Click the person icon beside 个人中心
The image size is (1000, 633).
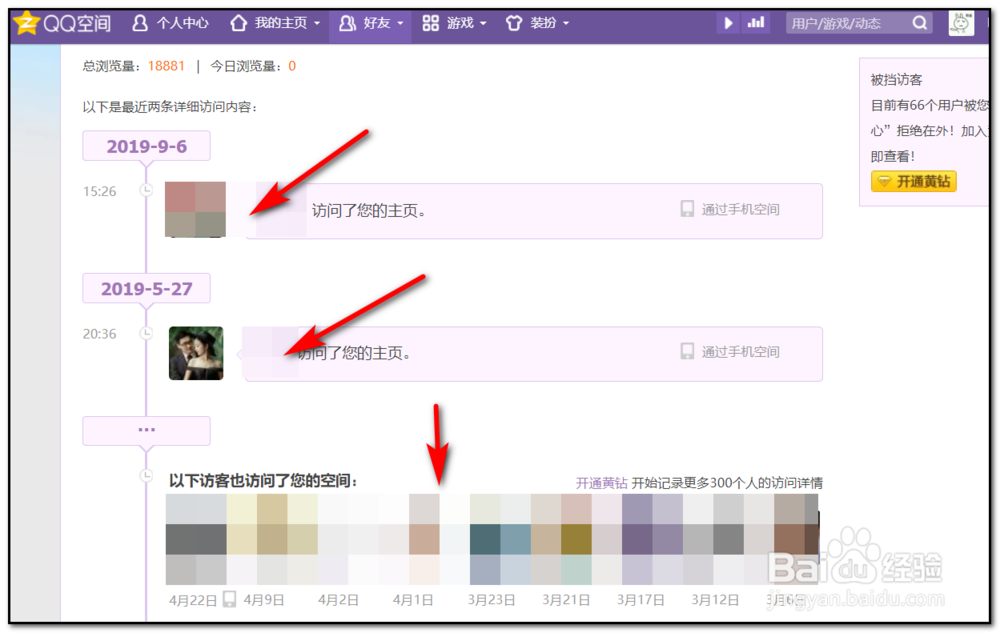click(140, 24)
